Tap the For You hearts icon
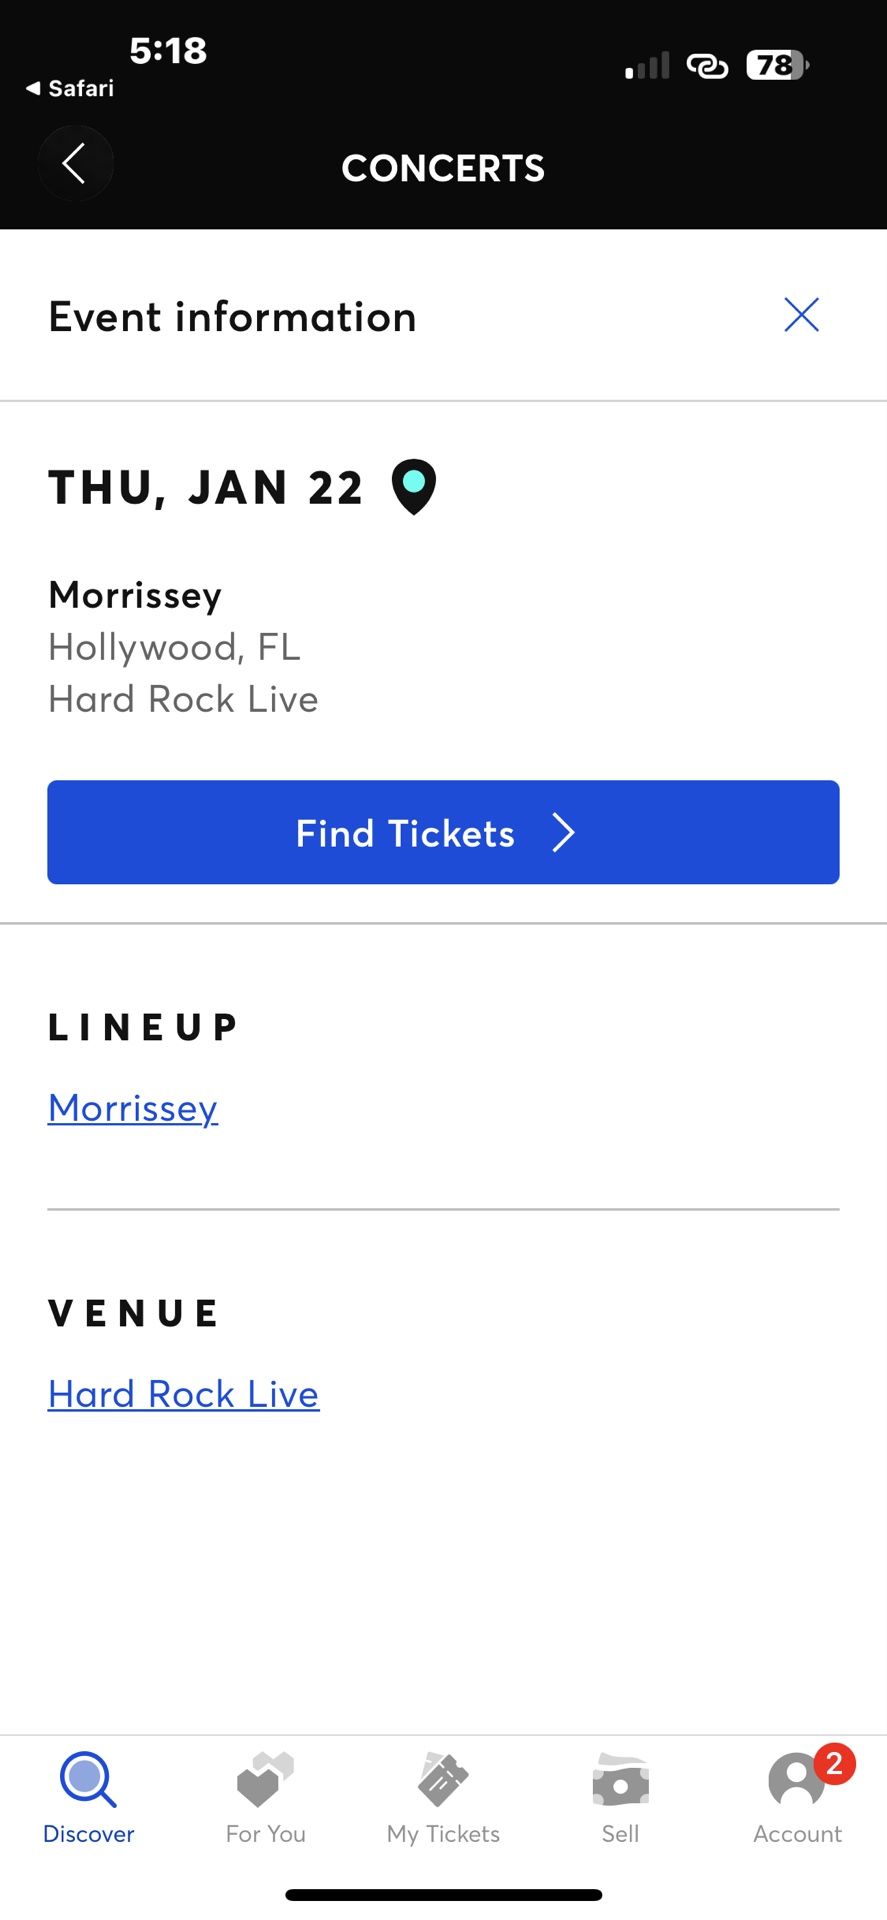This screenshot has width=887, height=1920. pos(265,1780)
